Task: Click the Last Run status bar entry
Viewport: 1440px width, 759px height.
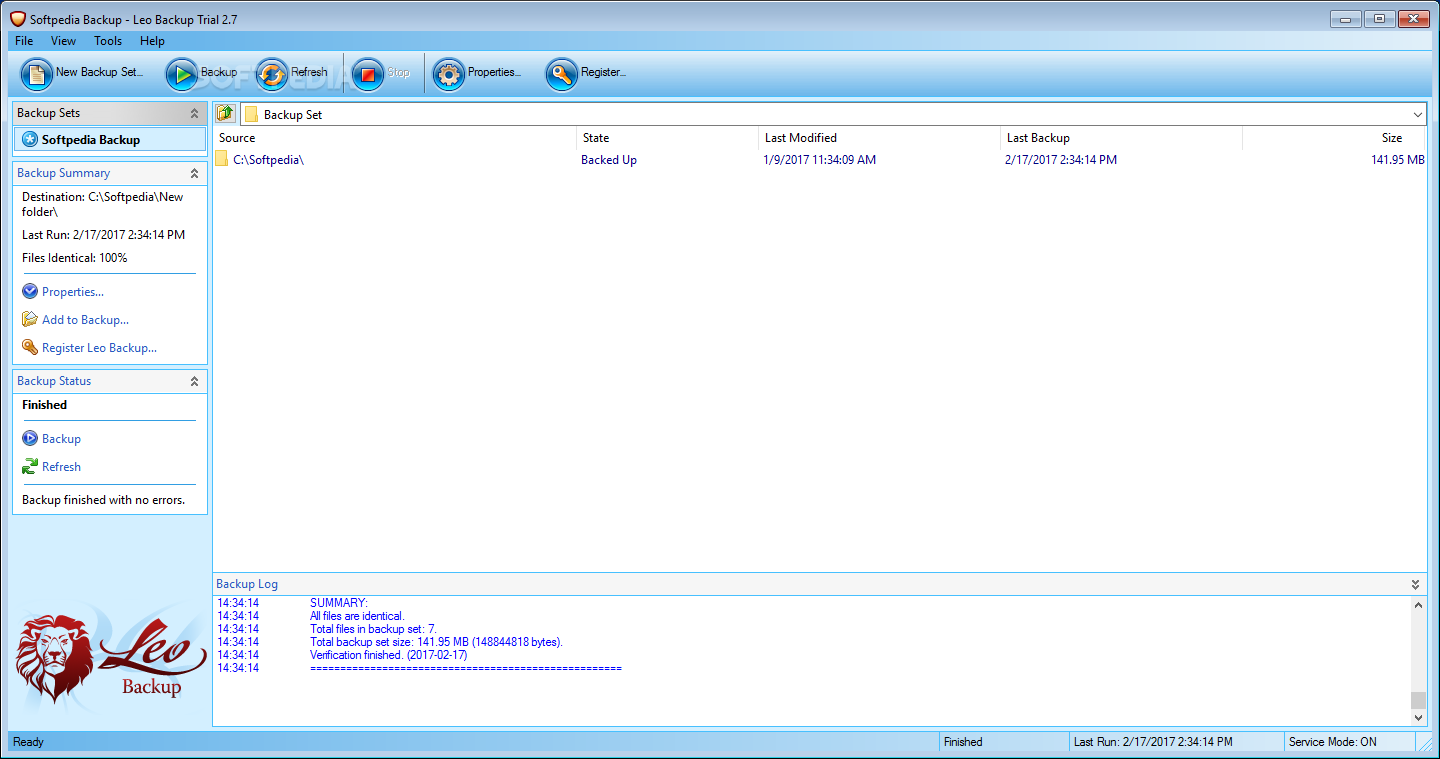Action: coord(1153,742)
